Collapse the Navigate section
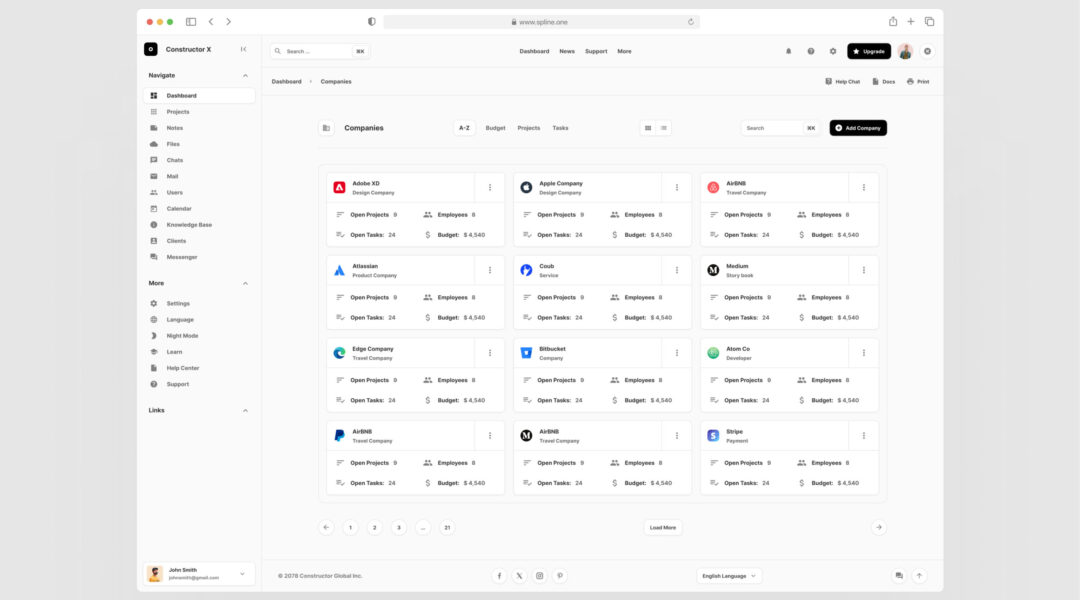This screenshot has height=600, width=1080. 245,76
